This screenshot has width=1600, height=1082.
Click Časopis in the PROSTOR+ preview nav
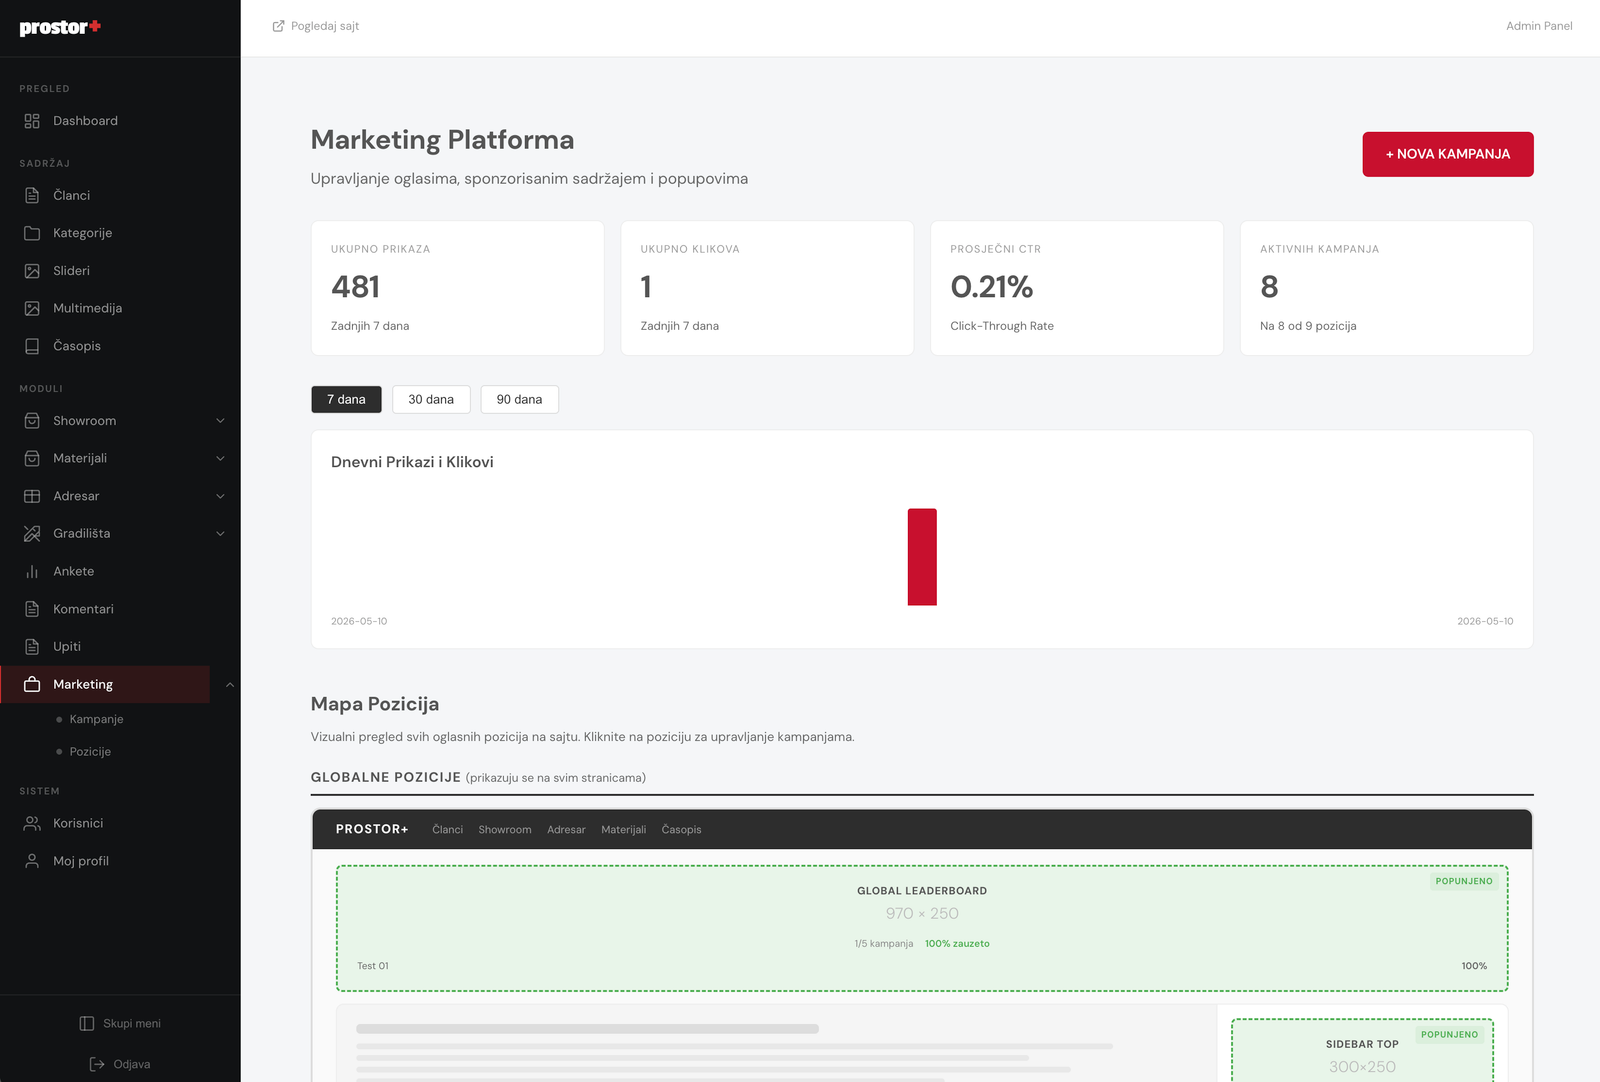tap(681, 830)
